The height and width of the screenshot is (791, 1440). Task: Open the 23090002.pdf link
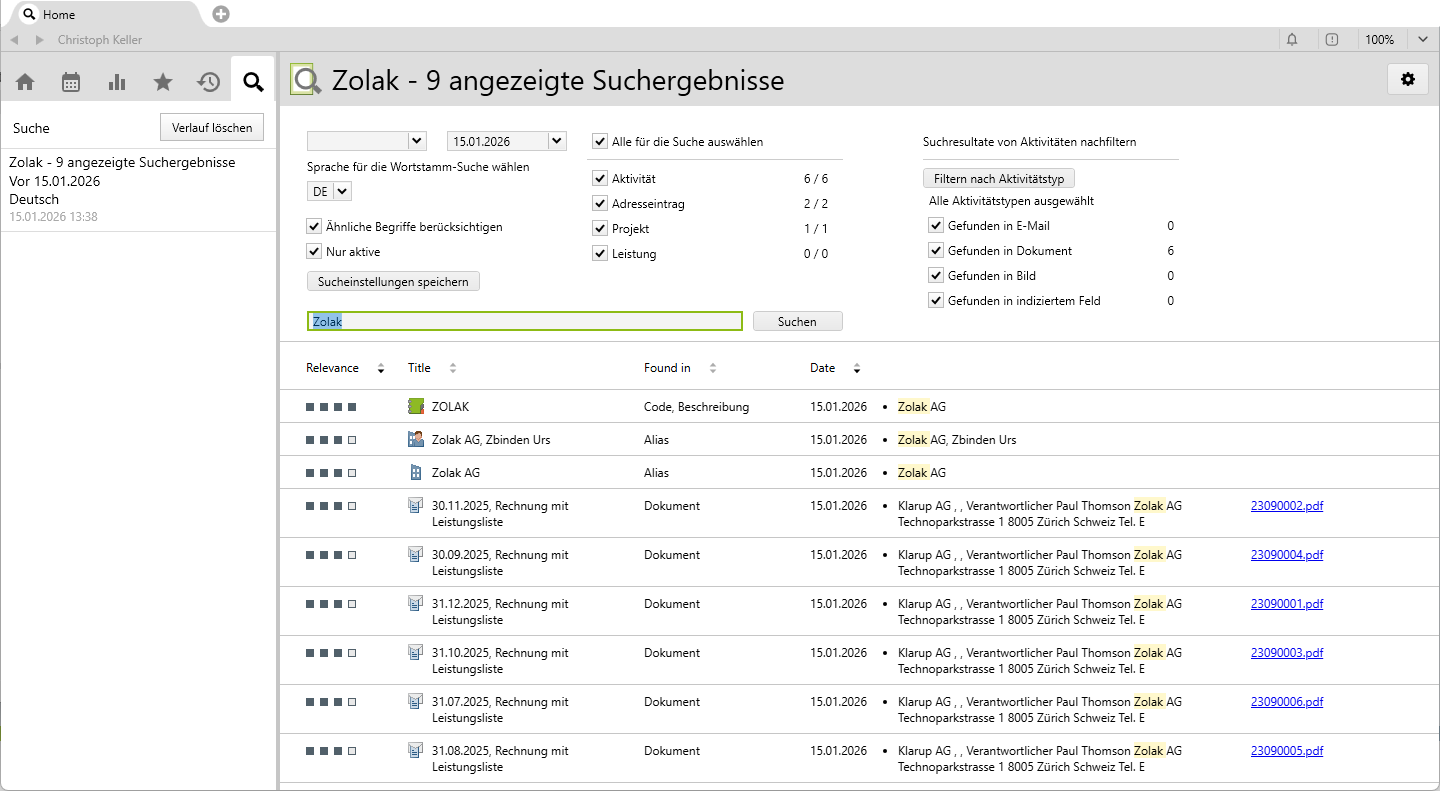[1286, 506]
